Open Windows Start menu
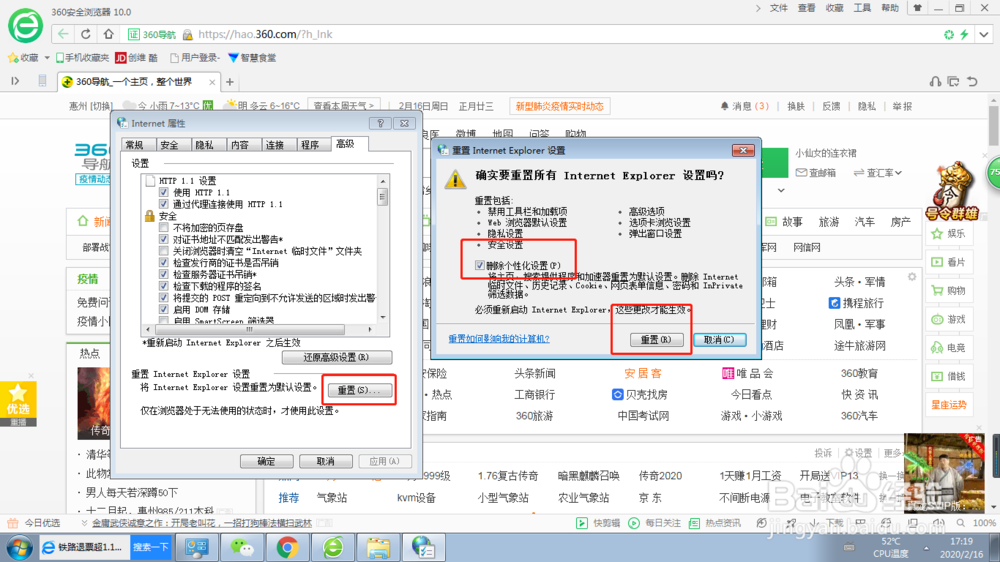Viewport: 1000px width, 562px height. (x=19, y=547)
